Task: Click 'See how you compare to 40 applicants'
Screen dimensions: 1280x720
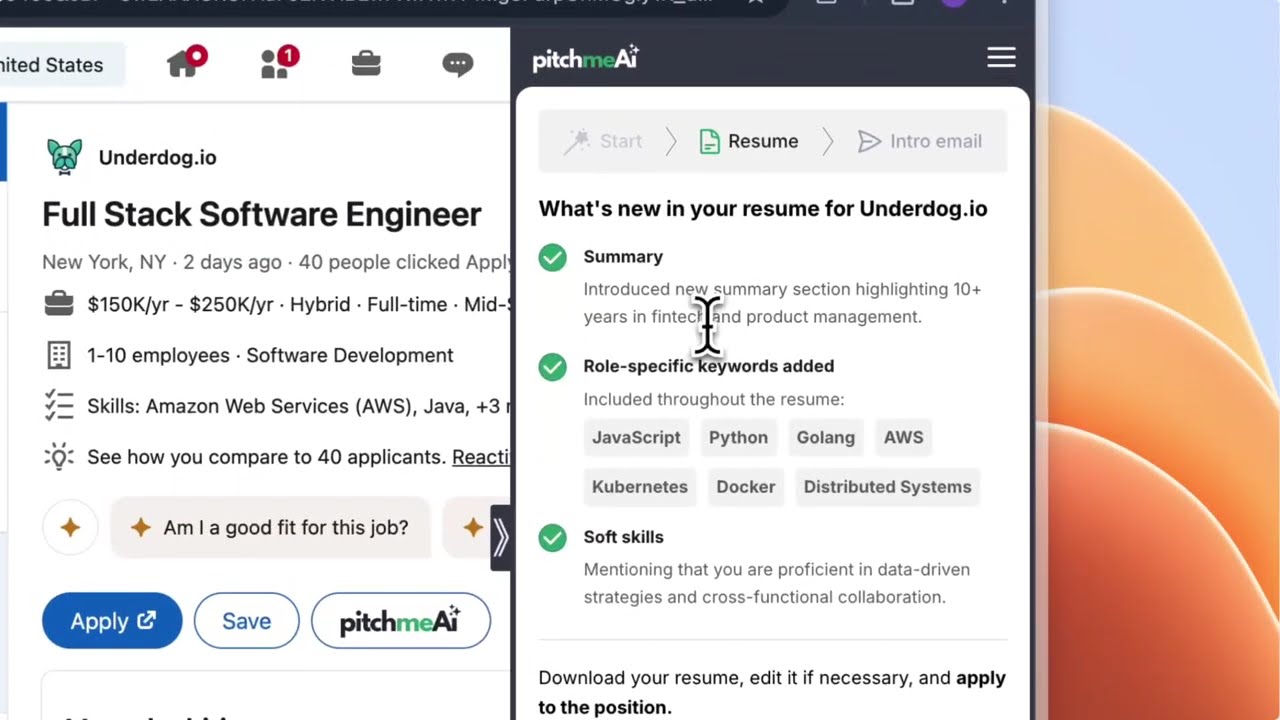Action: 266,457
